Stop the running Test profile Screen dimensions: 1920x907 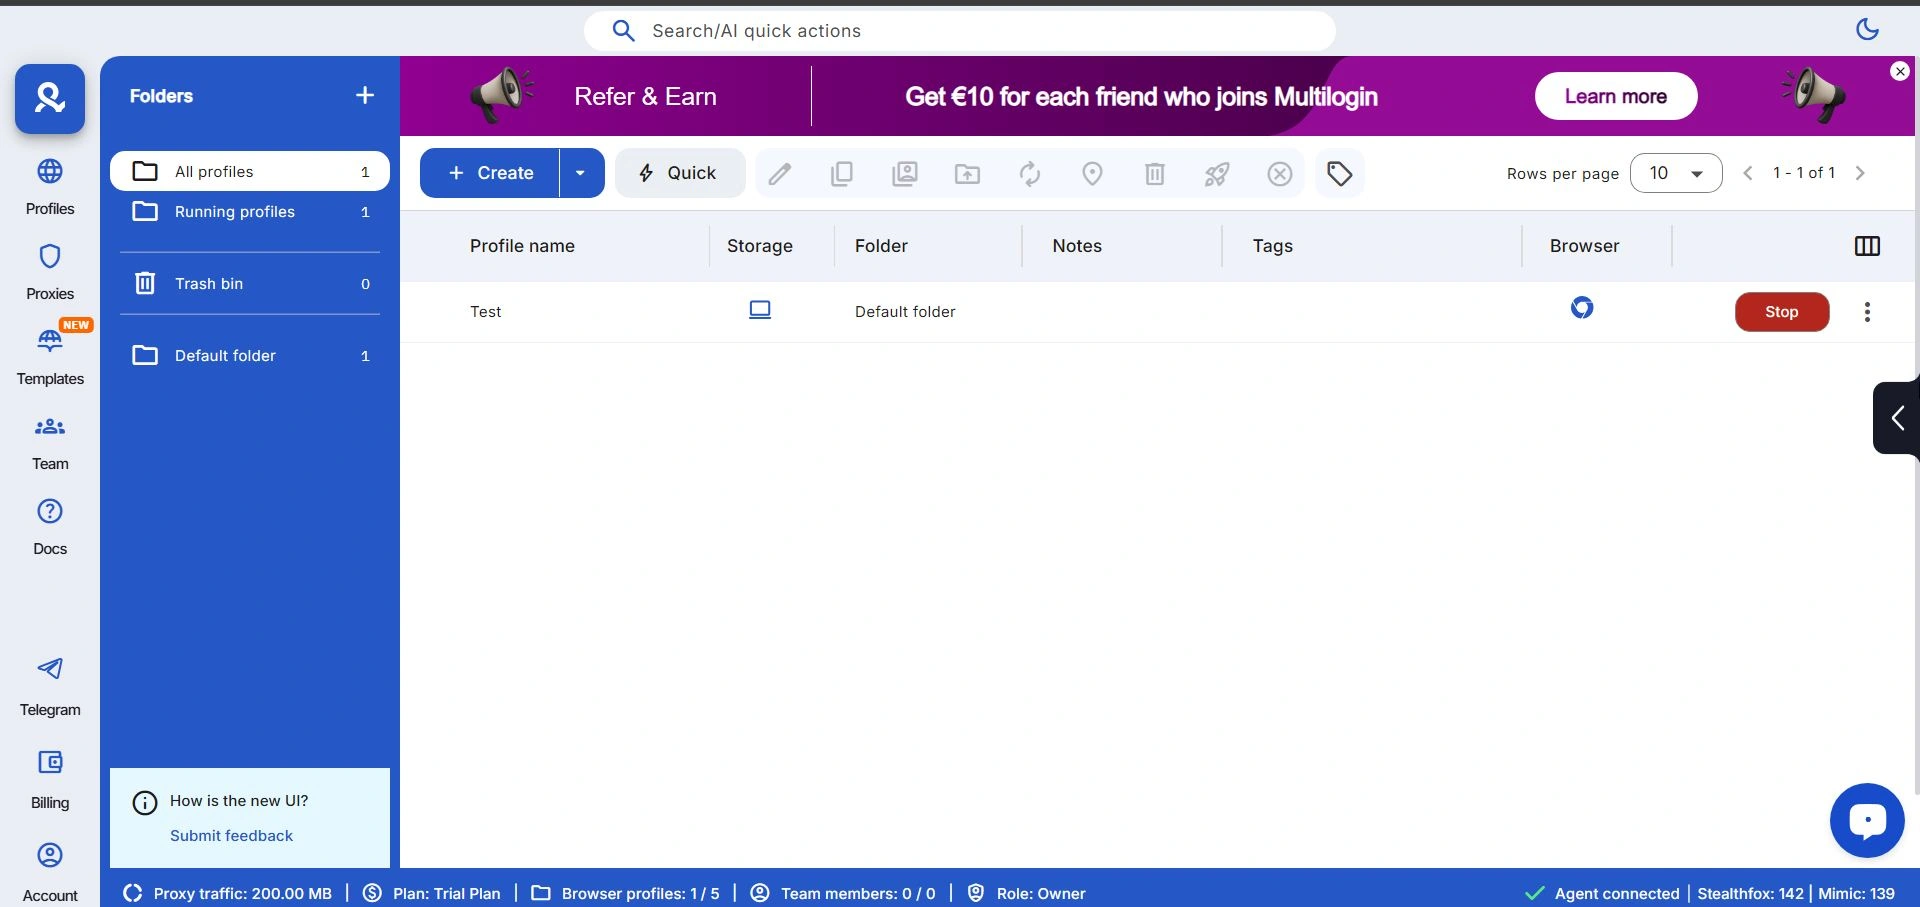(x=1781, y=312)
